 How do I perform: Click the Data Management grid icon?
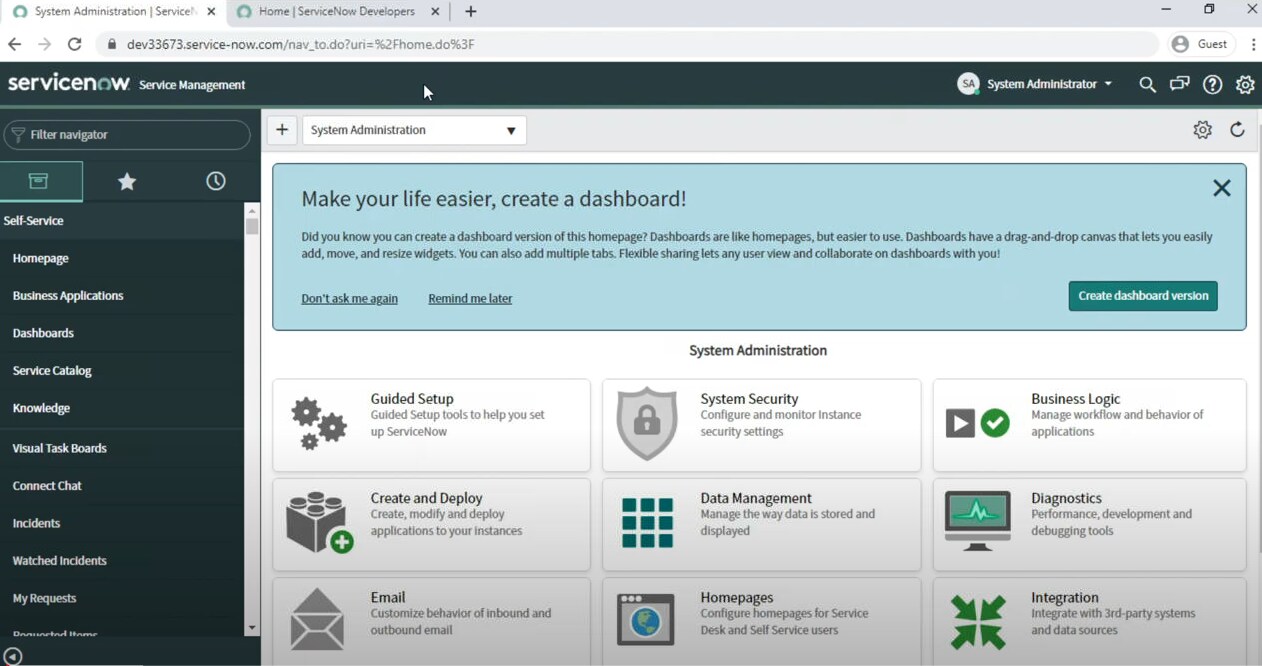[x=647, y=521]
